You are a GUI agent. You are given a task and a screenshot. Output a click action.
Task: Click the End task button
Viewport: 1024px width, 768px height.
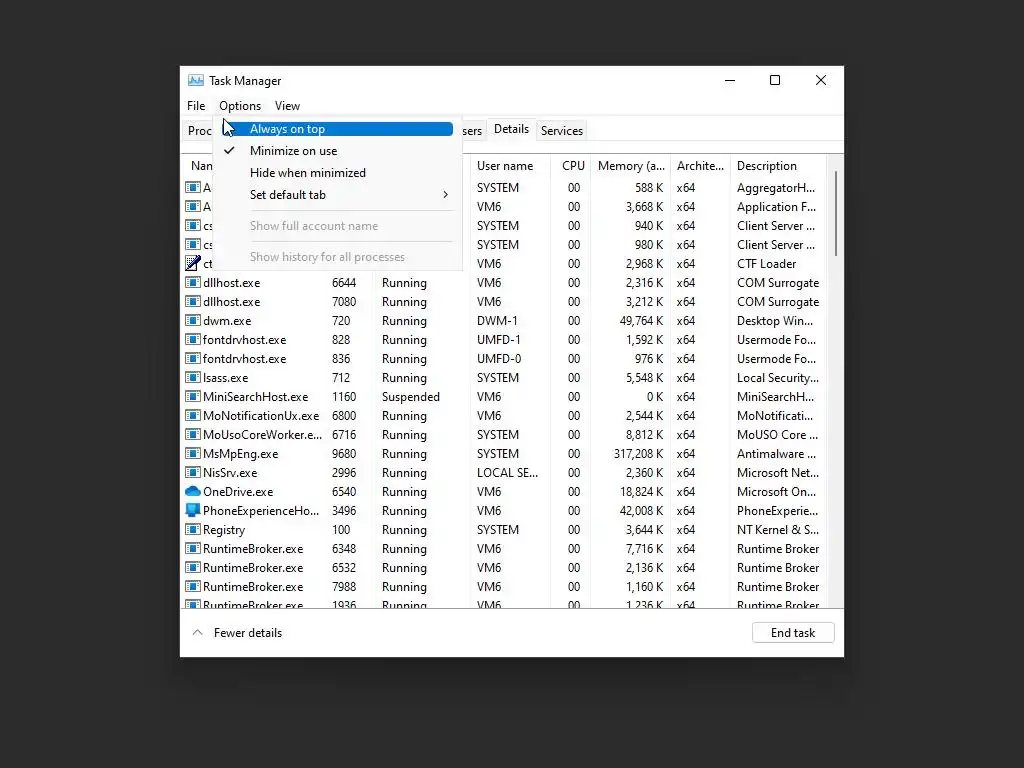(x=793, y=632)
